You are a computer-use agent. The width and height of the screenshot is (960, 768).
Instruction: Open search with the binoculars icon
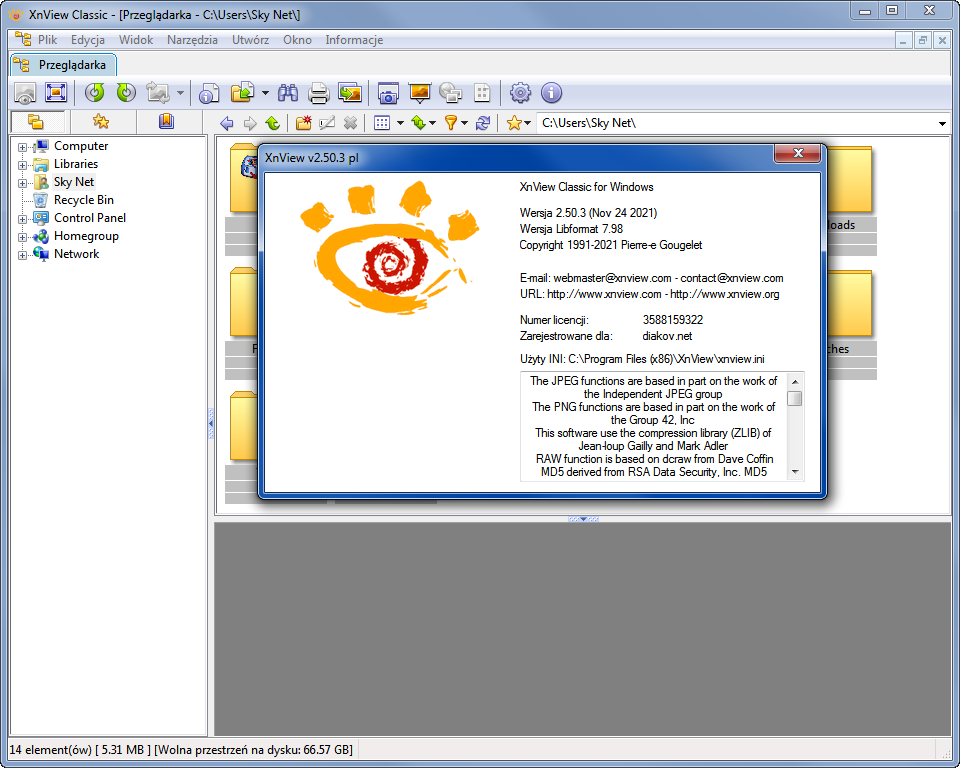tap(288, 93)
